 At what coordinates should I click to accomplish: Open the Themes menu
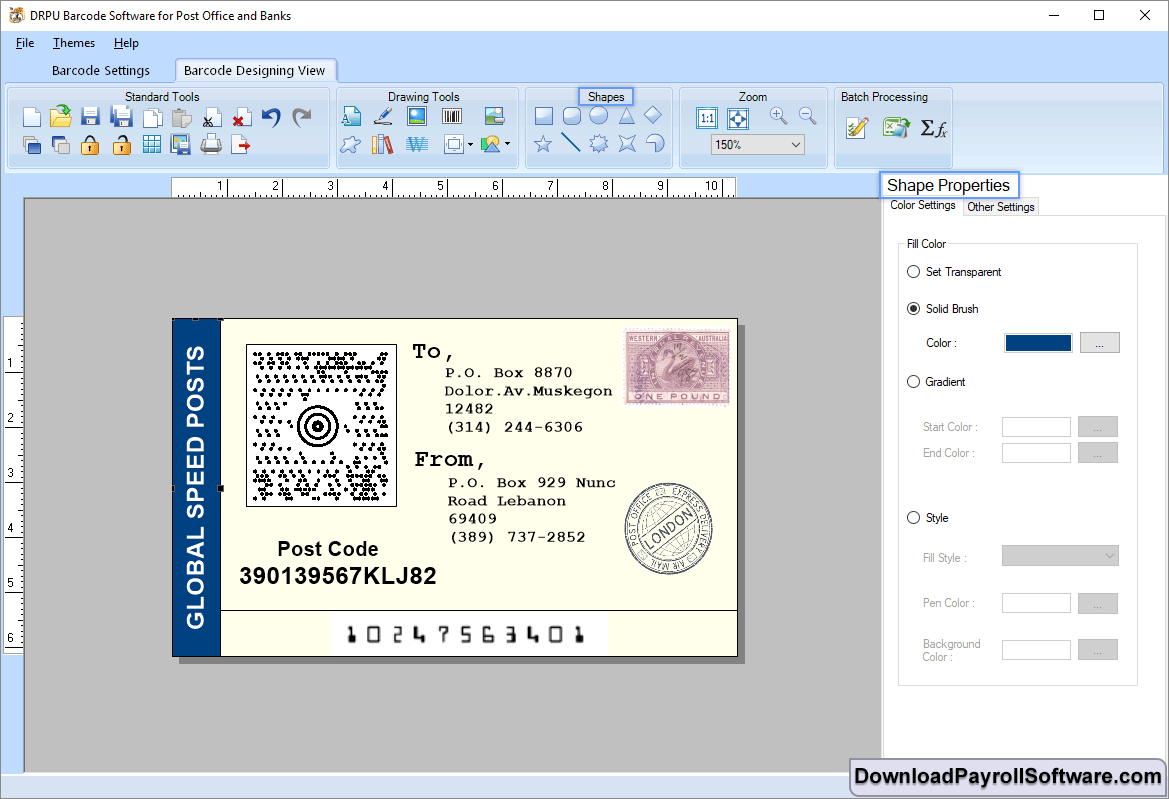click(x=74, y=43)
